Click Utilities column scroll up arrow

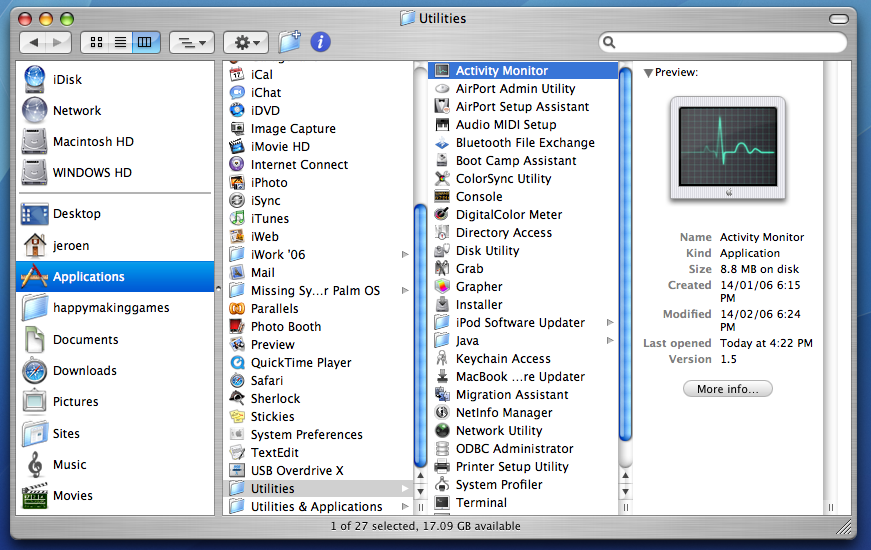coord(625,476)
